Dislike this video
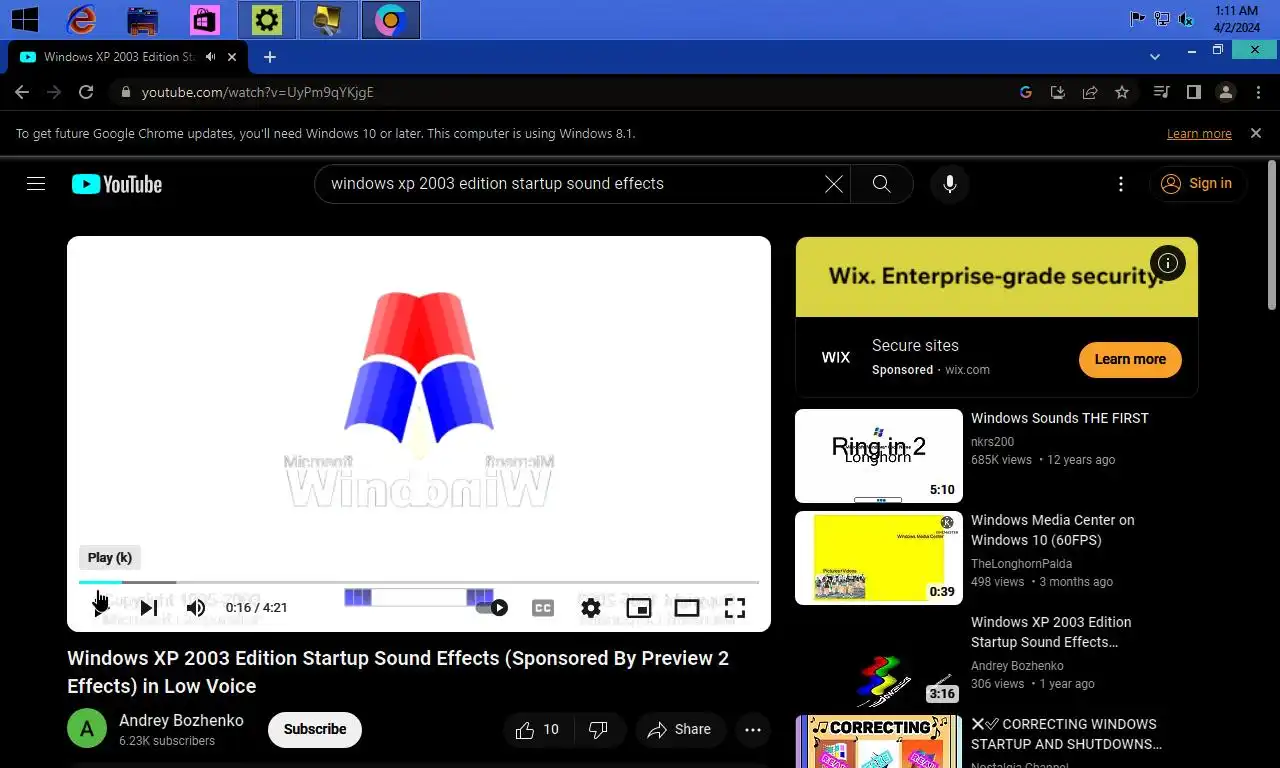The image size is (1280, 768). (x=598, y=730)
